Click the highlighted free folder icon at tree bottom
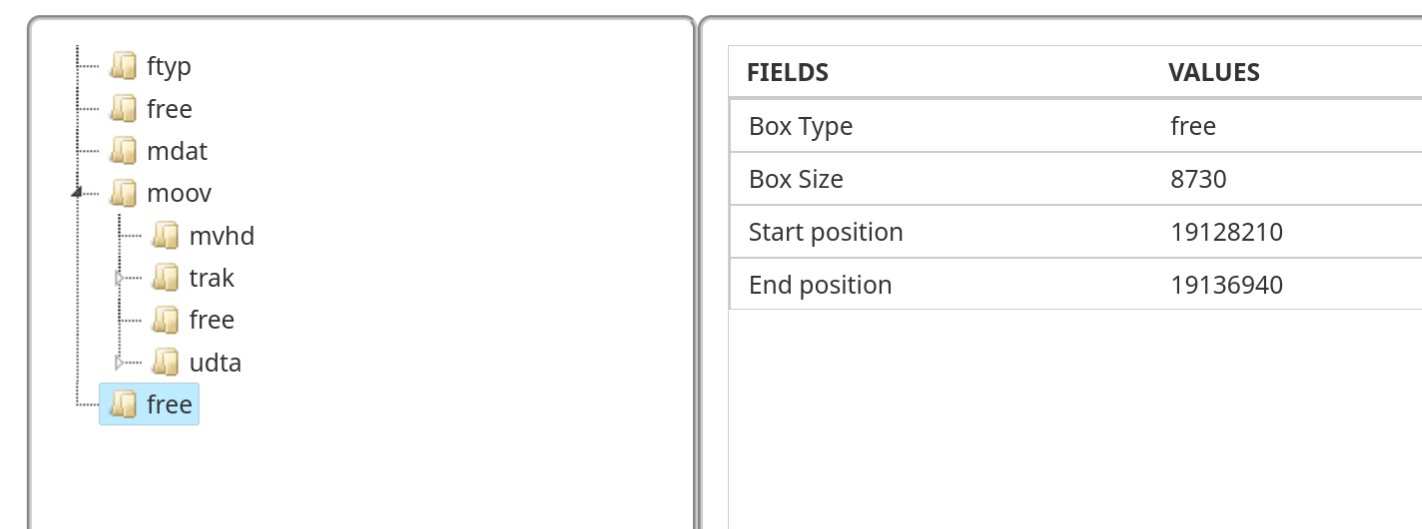Image resolution: width=1422 pixels, height=529 pixels. coord(123,405)
